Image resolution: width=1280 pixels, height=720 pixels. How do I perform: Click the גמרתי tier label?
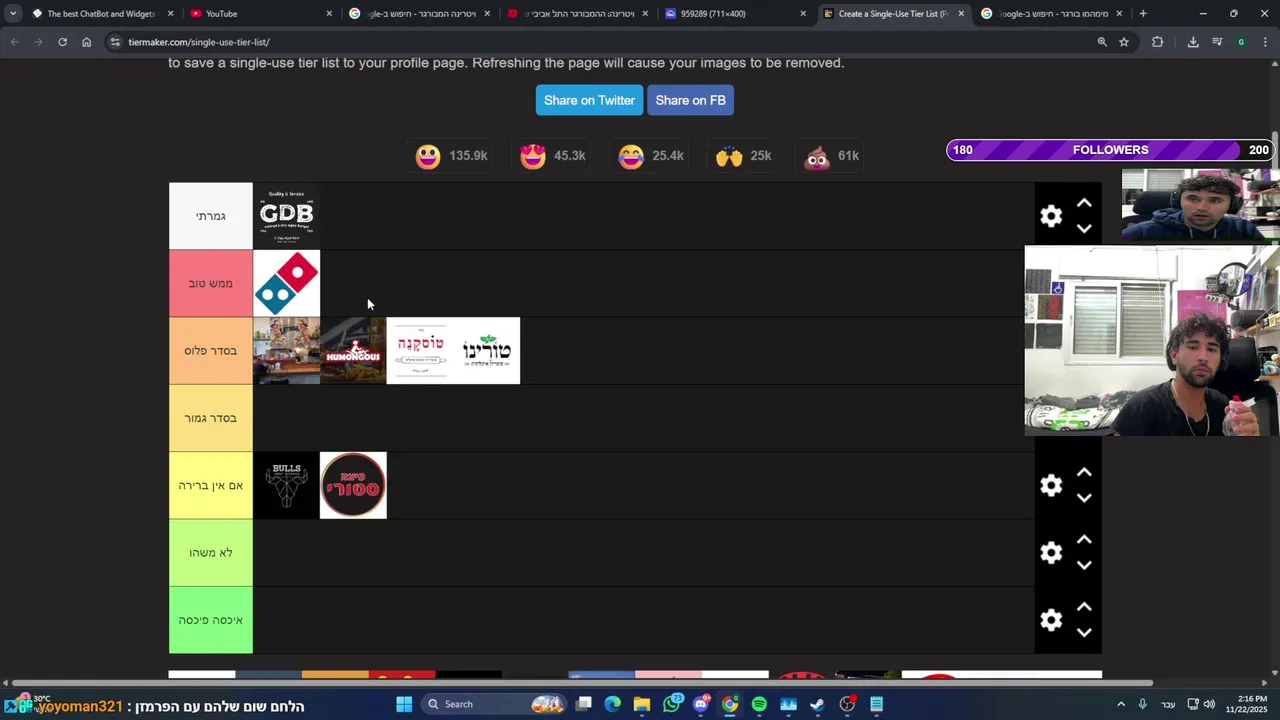(210, 216)
